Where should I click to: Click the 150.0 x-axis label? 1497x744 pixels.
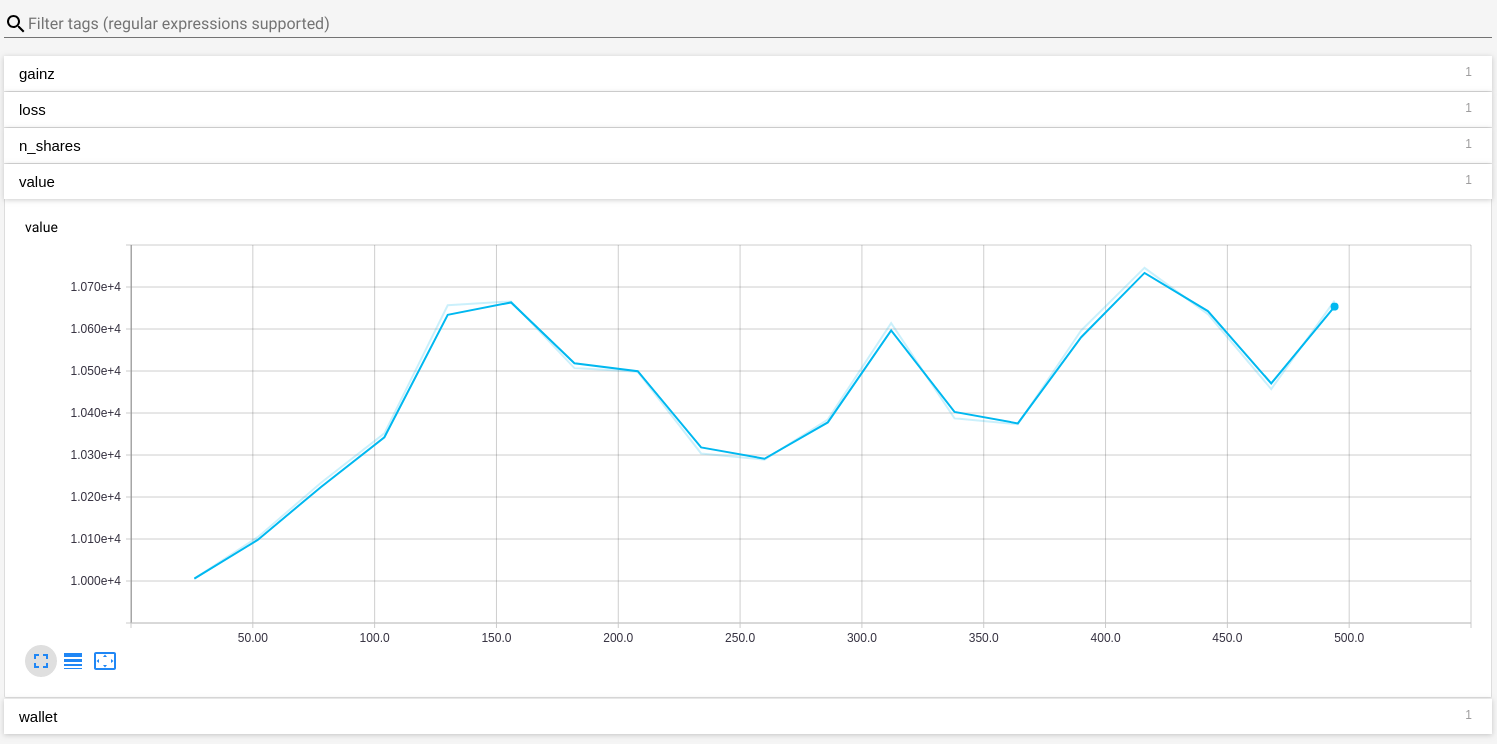[496, 638]
